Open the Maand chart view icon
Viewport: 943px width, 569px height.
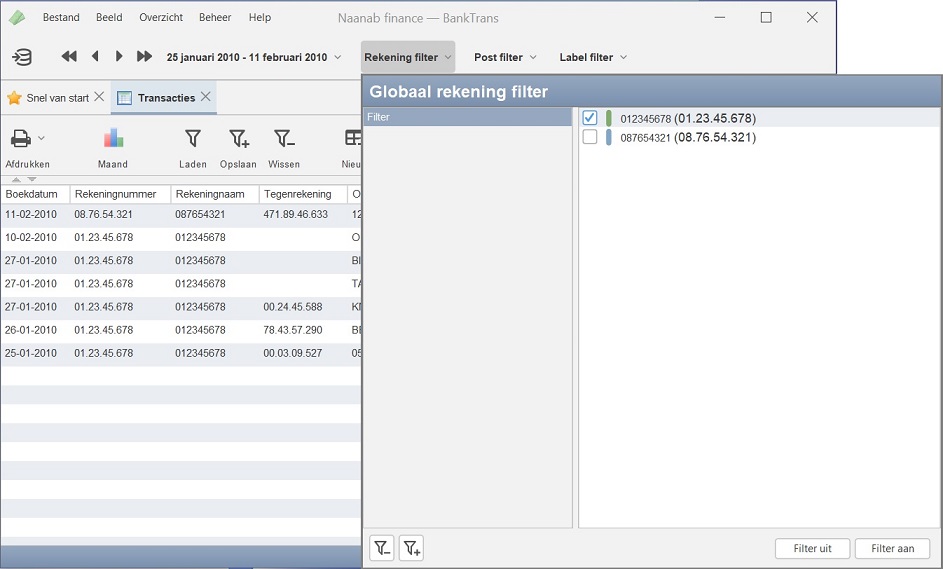click(x=113, y=139)
